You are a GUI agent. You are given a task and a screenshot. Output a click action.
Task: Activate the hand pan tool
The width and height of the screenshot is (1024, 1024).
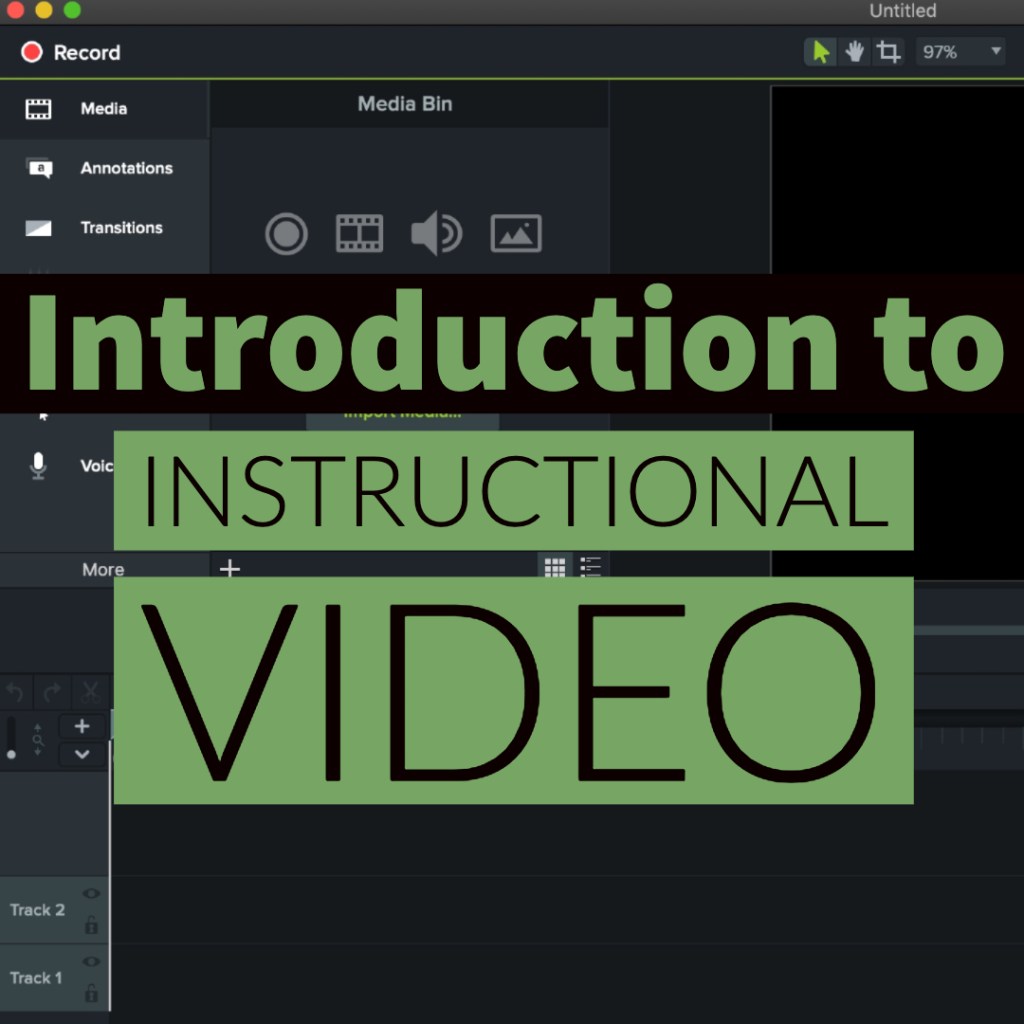tap(854, 52)
